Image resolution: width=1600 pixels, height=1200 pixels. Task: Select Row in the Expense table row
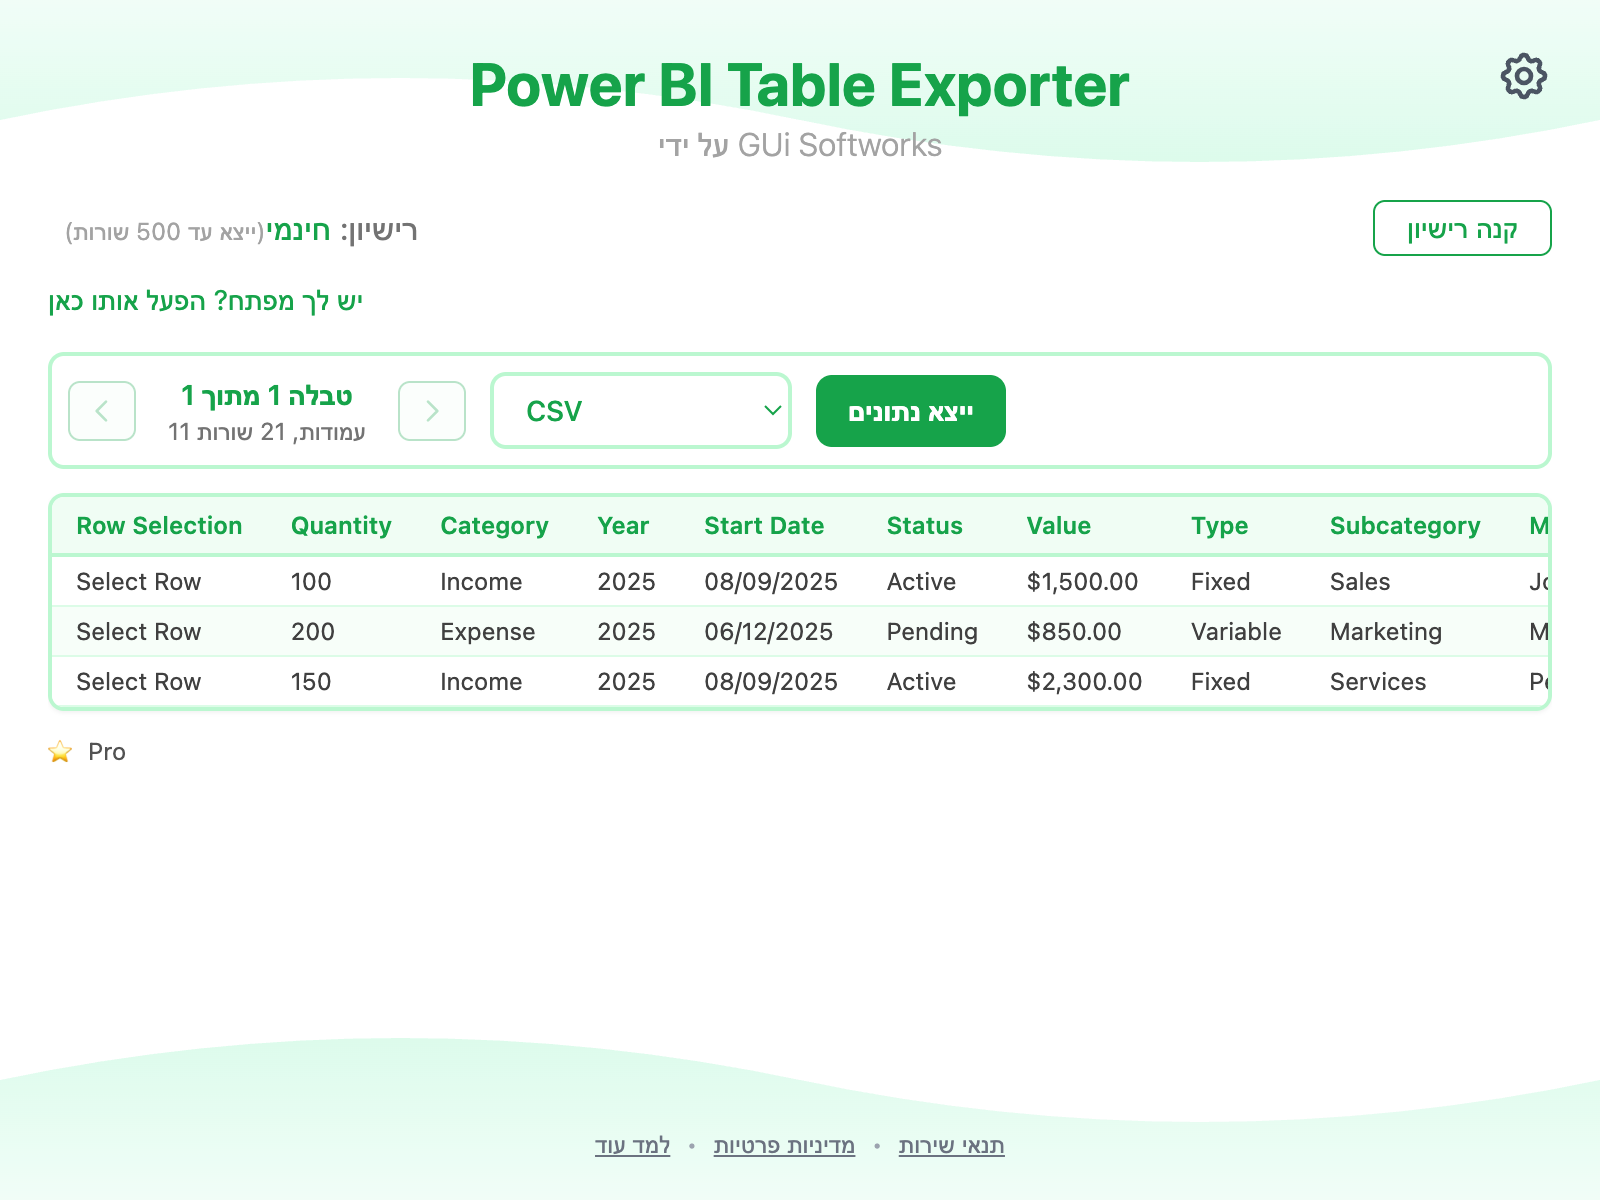[138, 632]
